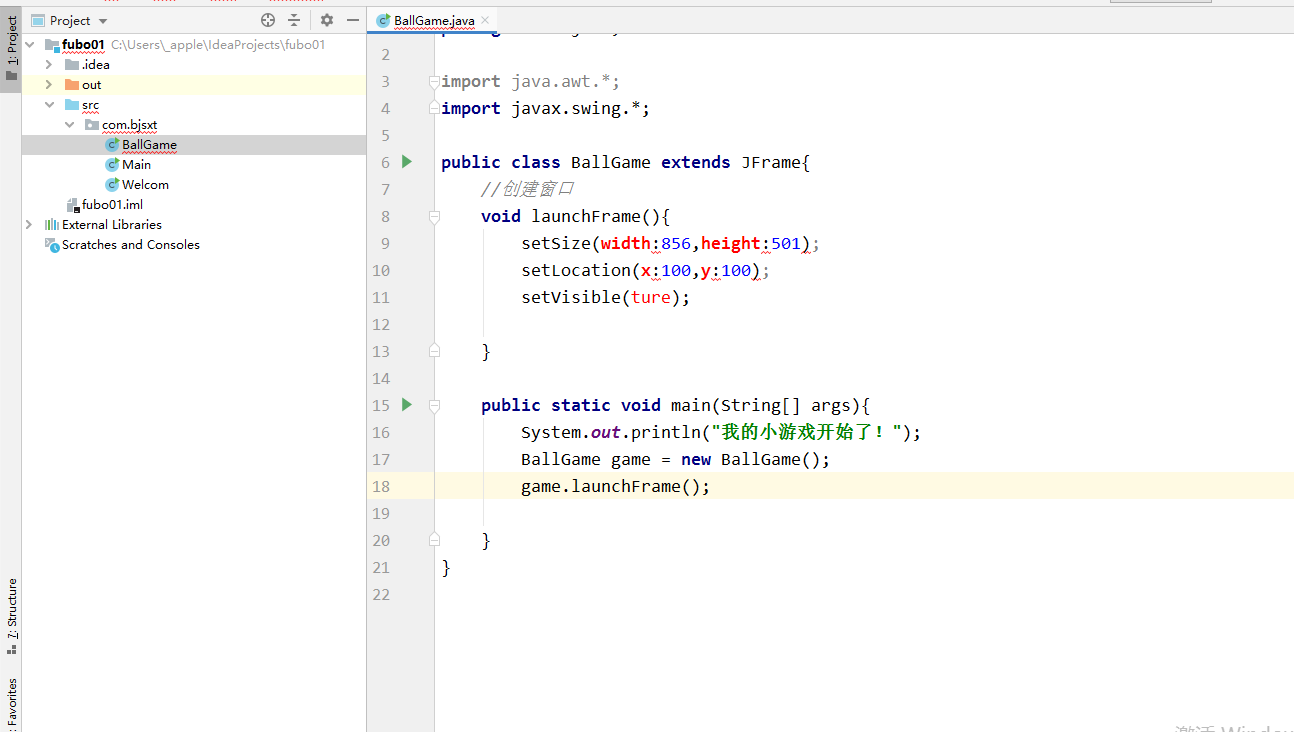
Task: Click fold end marker at line 13
Action: point(434,351)
